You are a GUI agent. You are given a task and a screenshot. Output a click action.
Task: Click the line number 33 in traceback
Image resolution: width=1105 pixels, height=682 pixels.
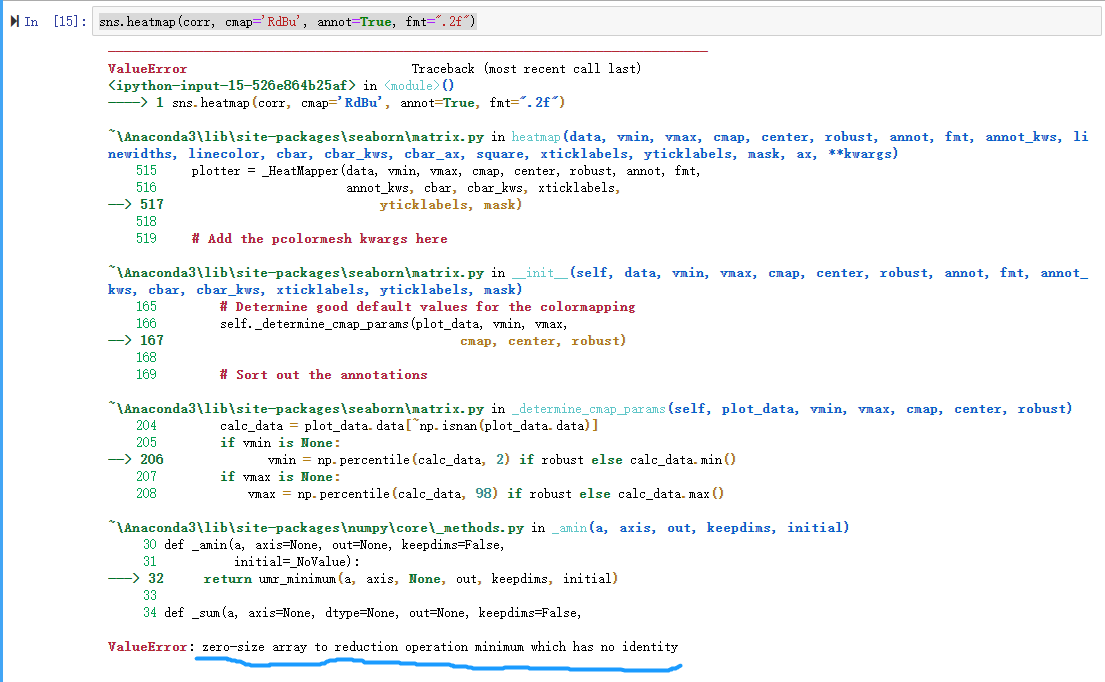point(149,596)
